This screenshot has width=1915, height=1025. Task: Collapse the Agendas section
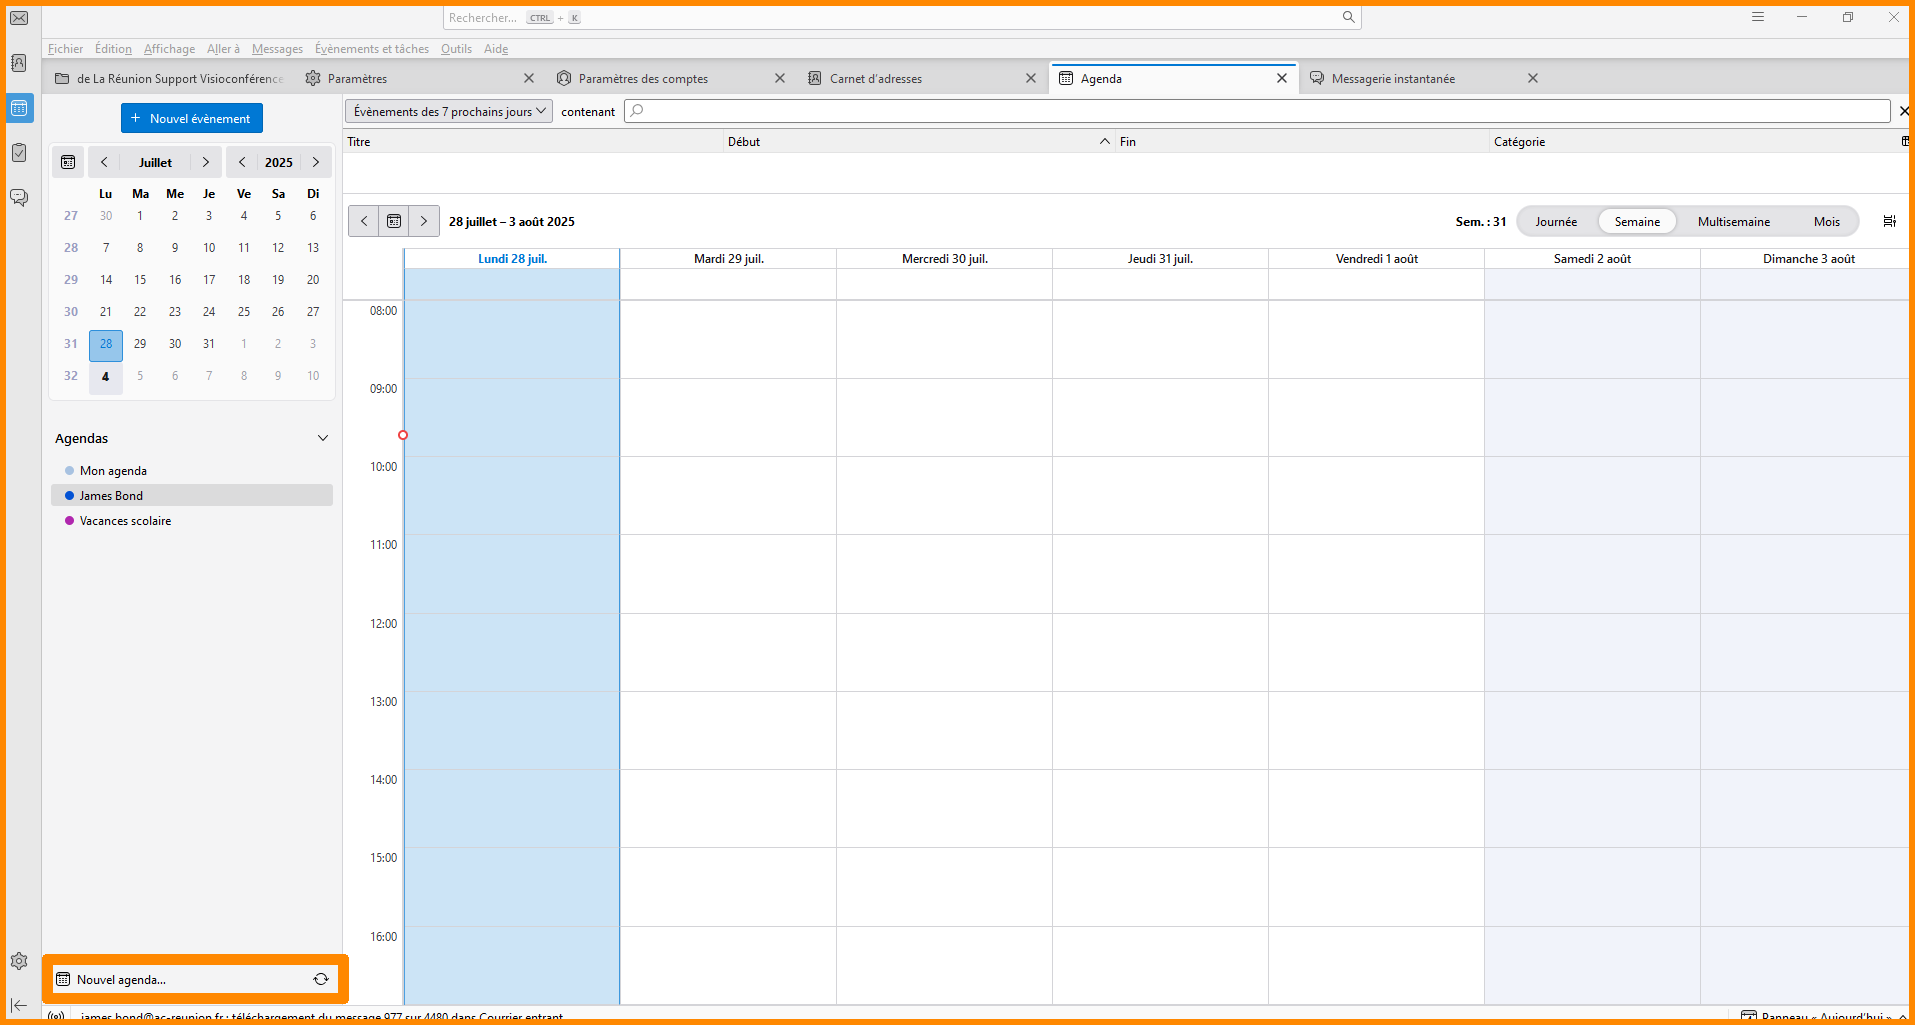coord(323,438)
